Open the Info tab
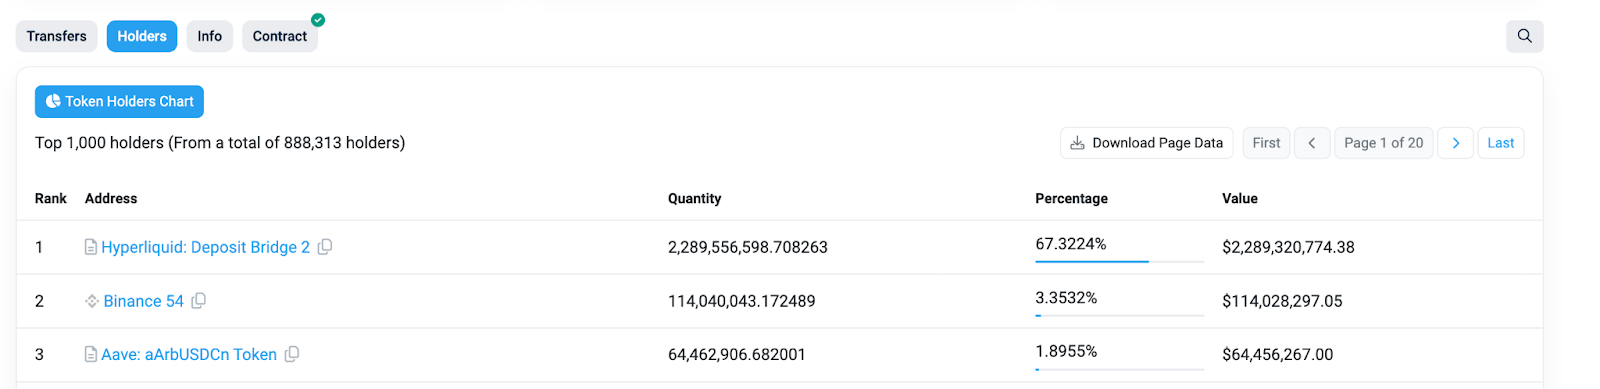 coord(210,36)
